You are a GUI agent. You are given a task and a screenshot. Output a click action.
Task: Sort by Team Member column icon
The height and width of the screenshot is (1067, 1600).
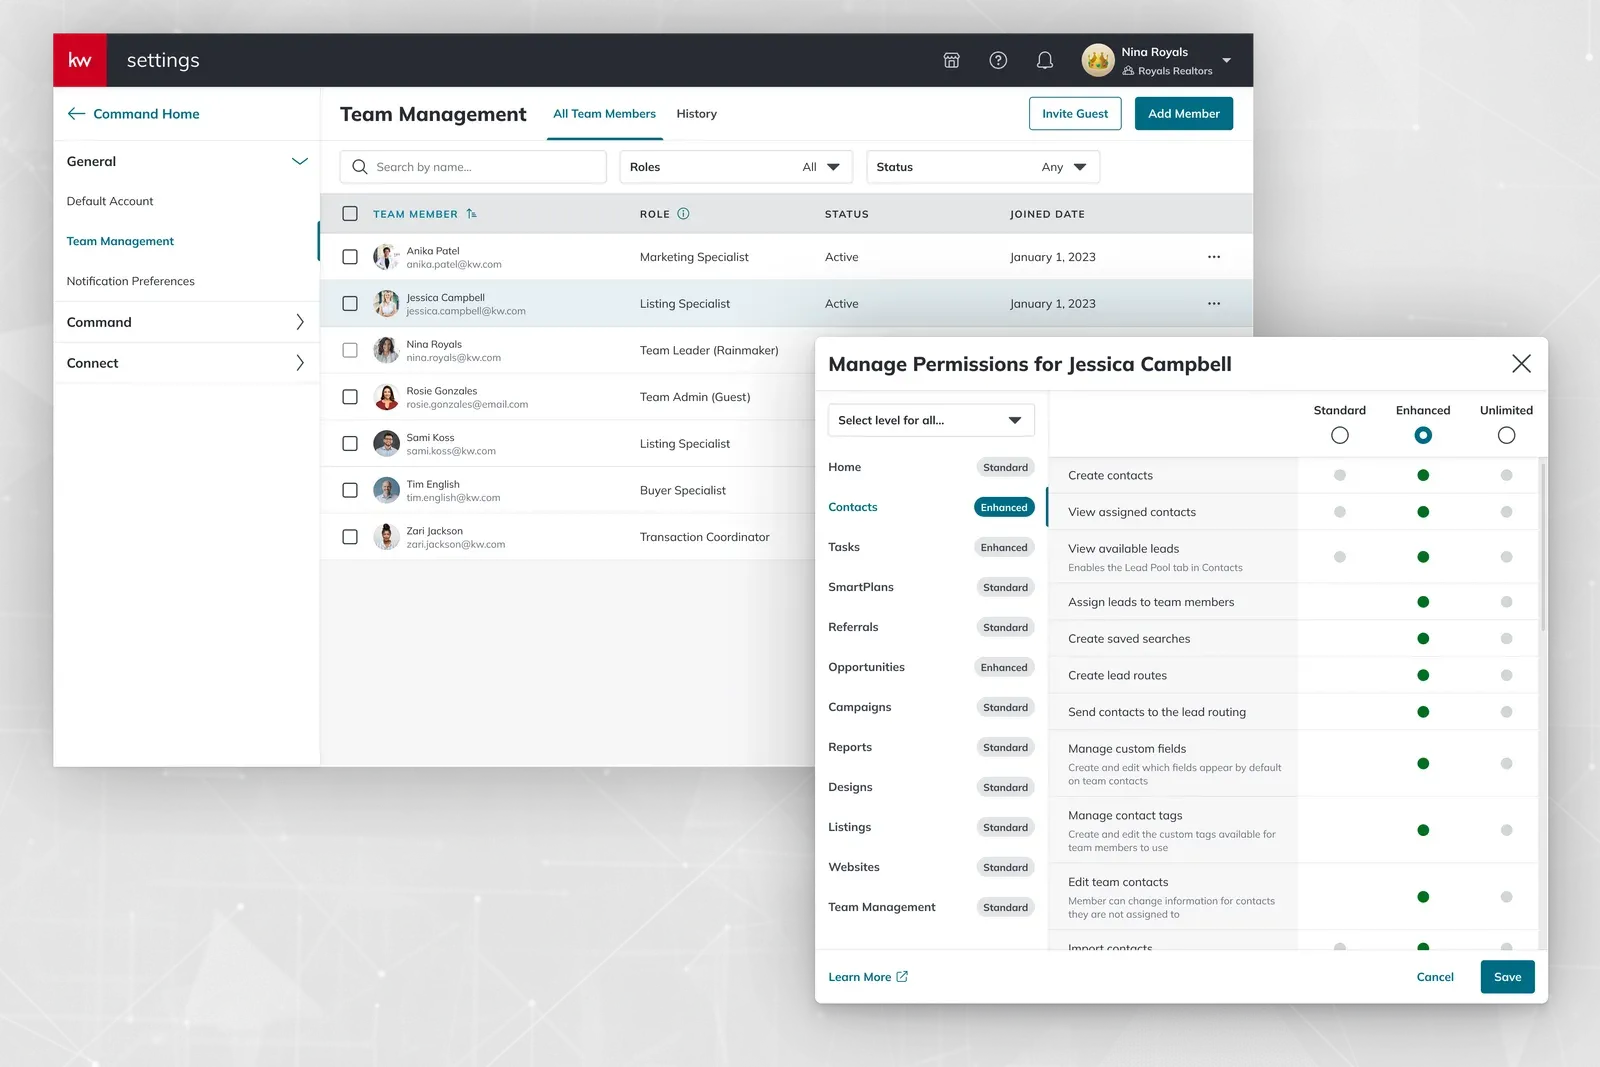pos(471,214)
